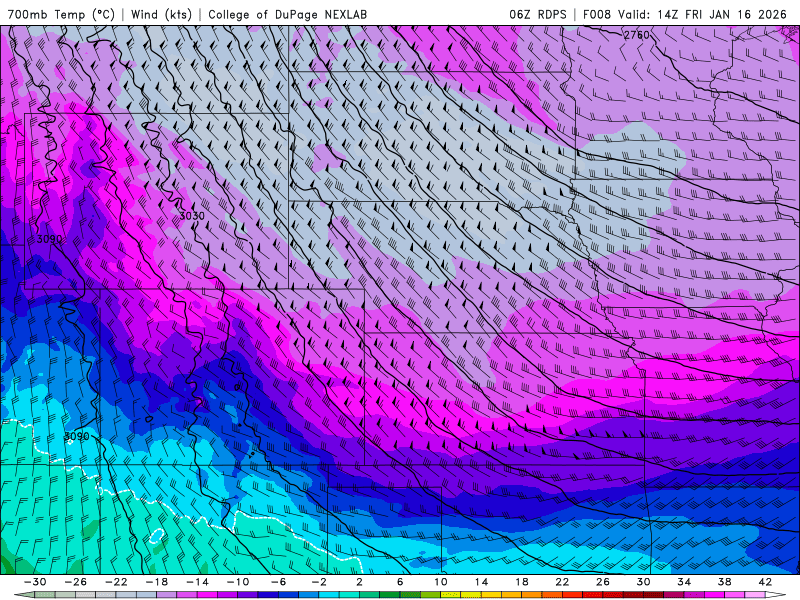This screenshot has width=800, height=600.
Task: Select the positive 26 legend value
Action: (603, 582)
